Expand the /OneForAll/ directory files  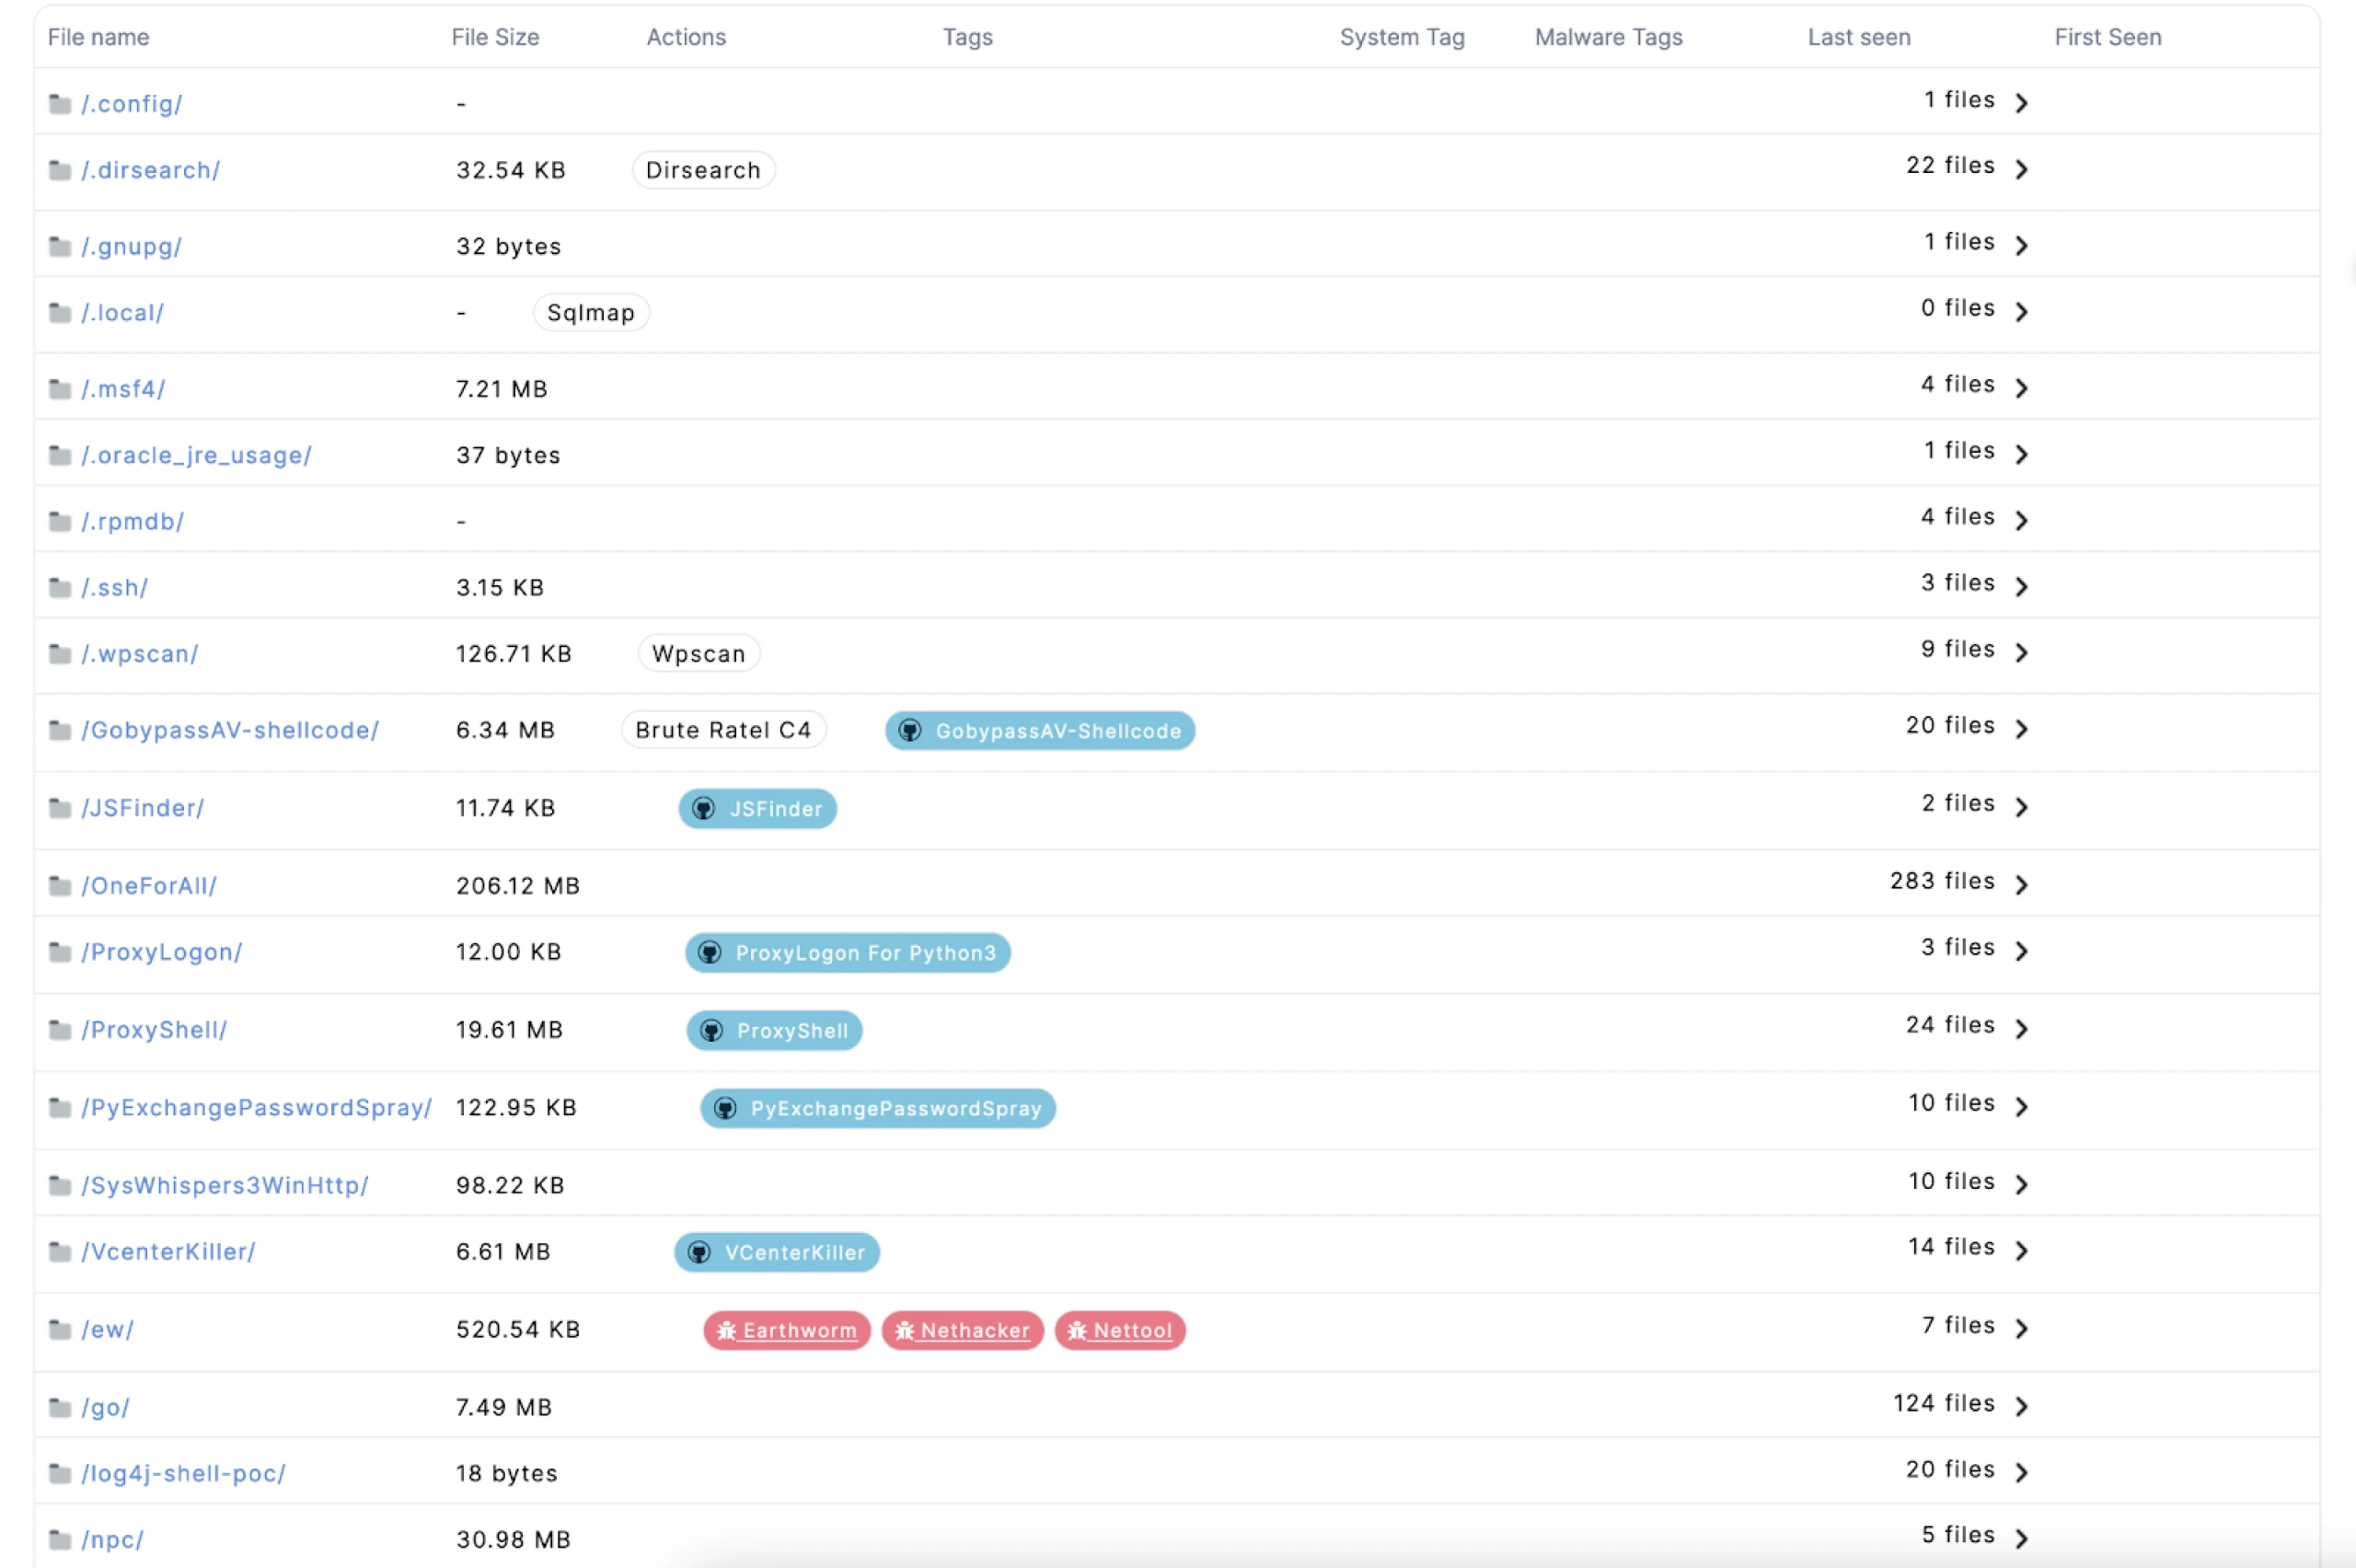[2024, 883]
